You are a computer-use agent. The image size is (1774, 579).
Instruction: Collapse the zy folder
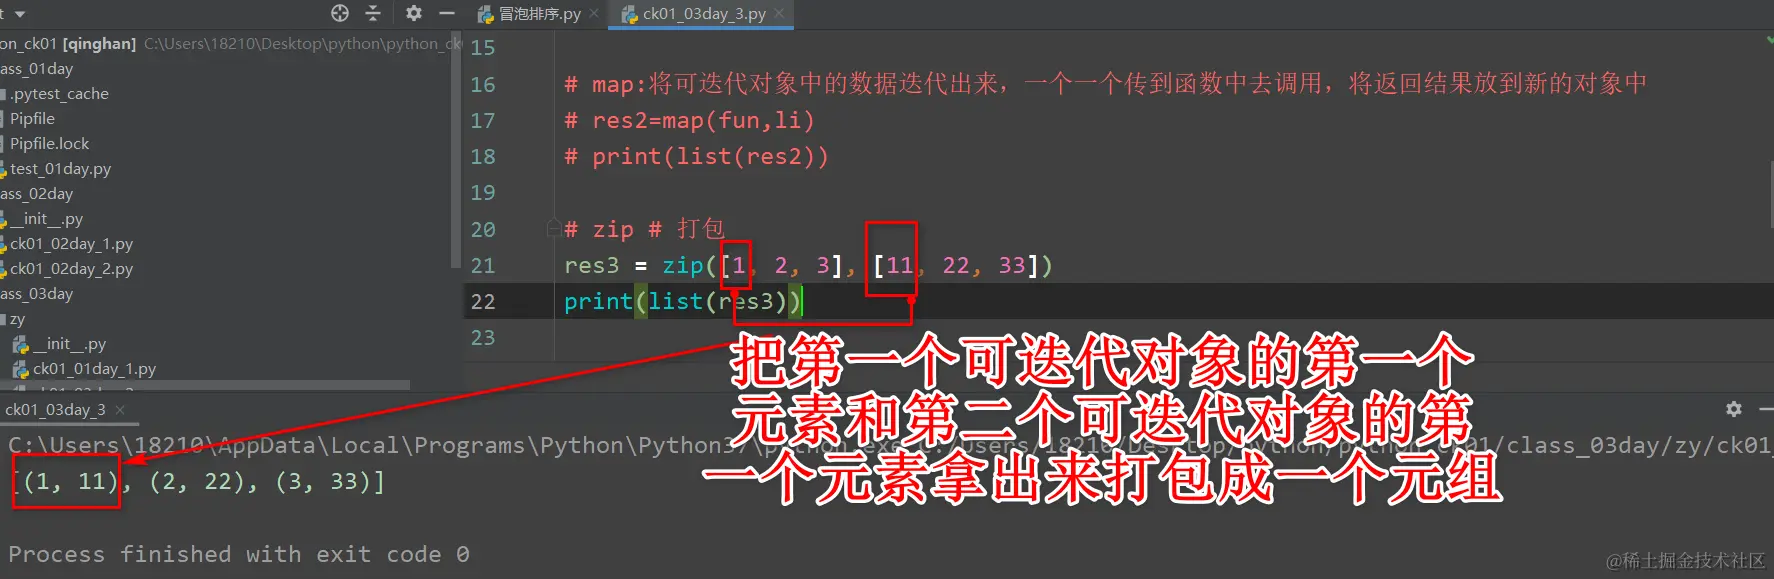pyautogui.click(x=4, y=319)
